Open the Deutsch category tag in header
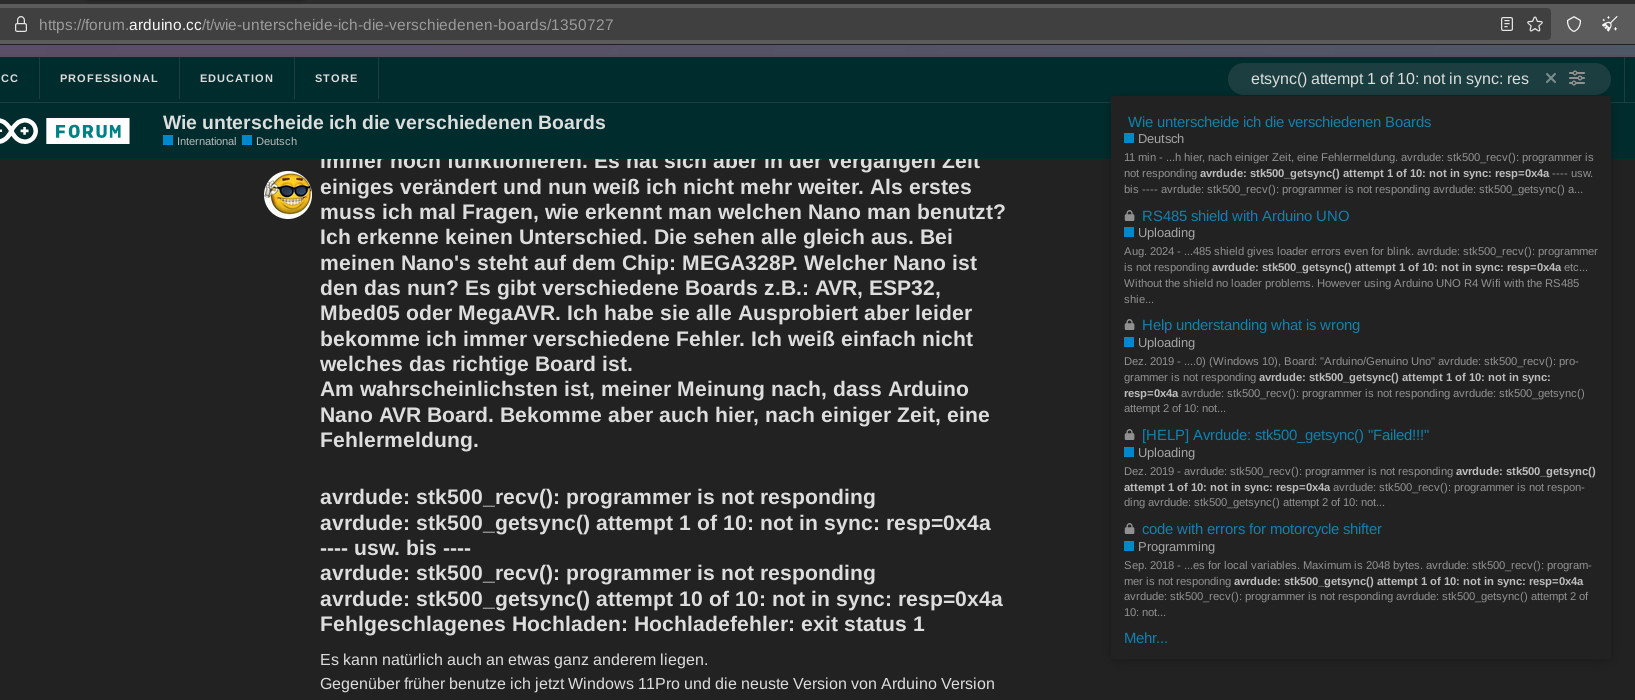 [x=270, y=141]
